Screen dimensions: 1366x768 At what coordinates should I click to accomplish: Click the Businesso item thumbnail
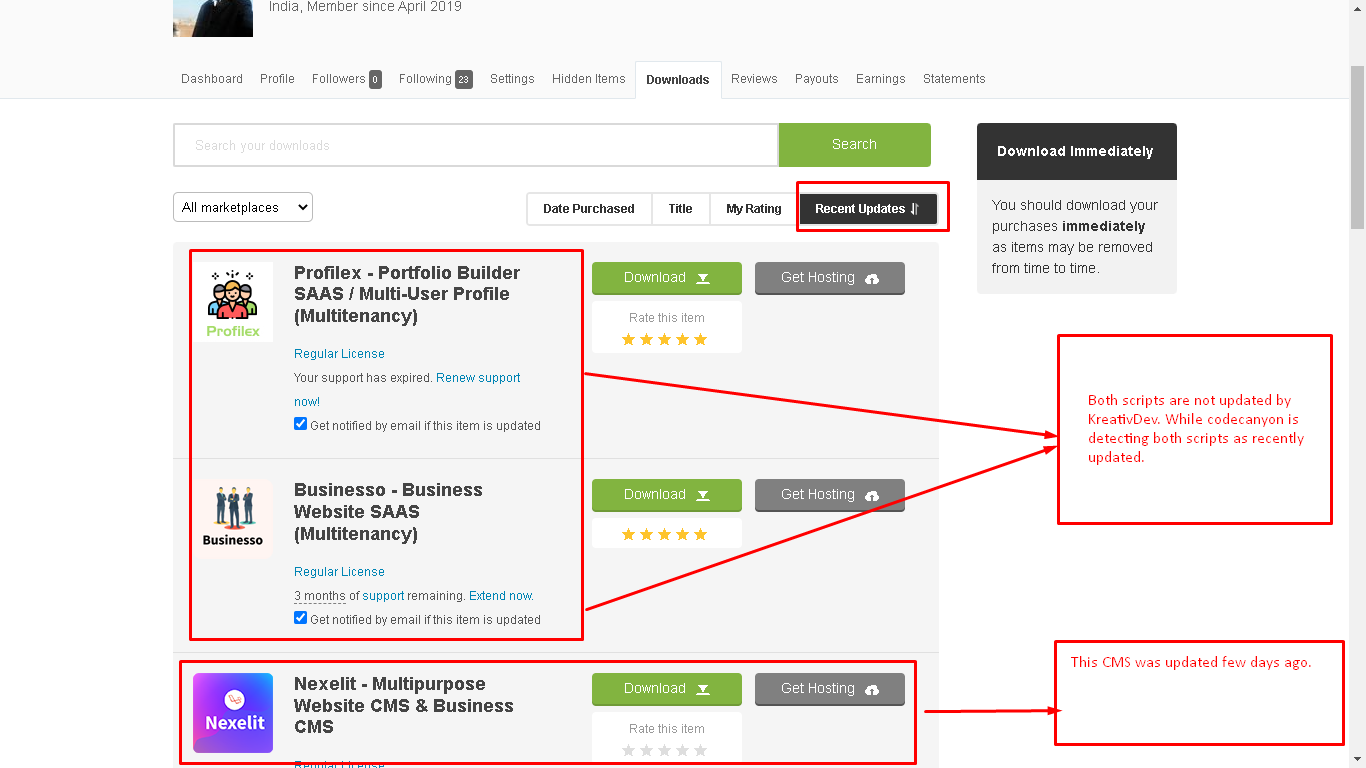coord(233,519)
